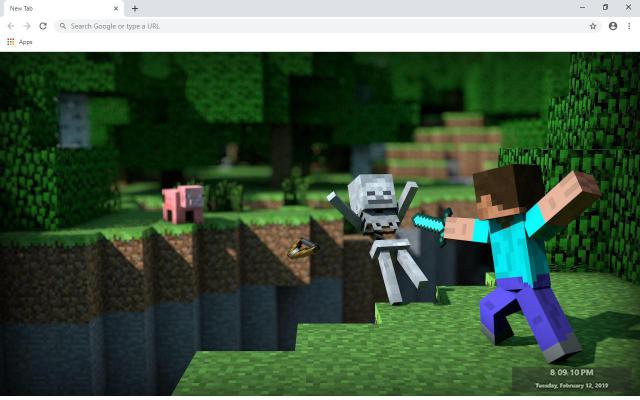Viewport: 640px width, 400px height.
Task: Click the Apps bookmark label
Action: [x=25, y=42]
